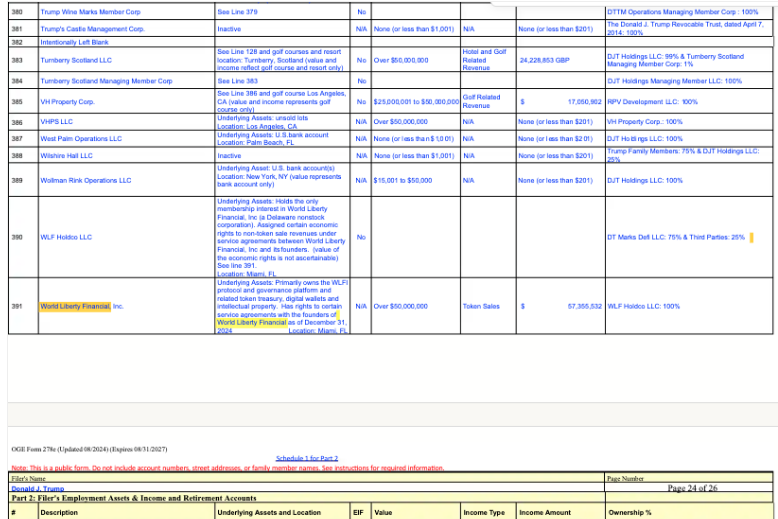Select the 17,050,902 income amount
The height and width of the screenshot is (519, 778).
pos(584,102)
